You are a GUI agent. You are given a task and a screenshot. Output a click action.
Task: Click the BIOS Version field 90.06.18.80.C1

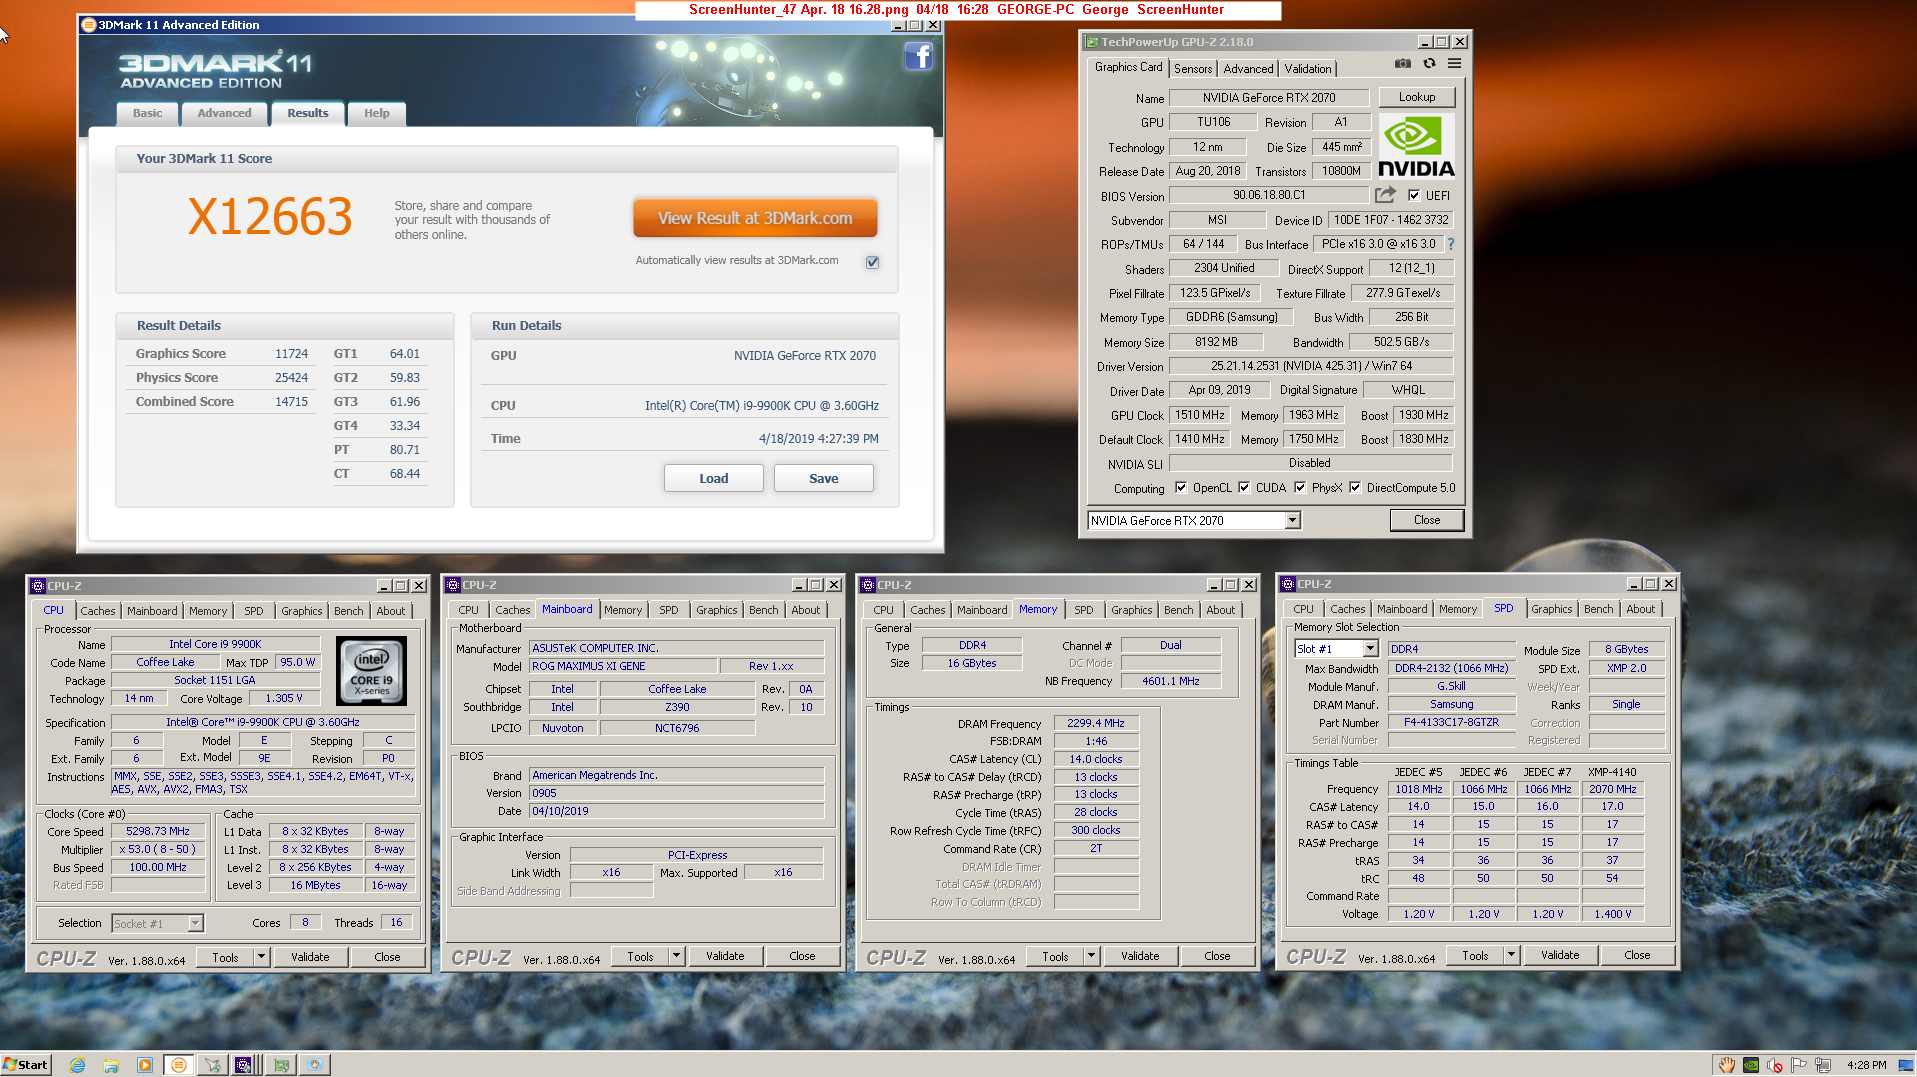click(1268, 195)
